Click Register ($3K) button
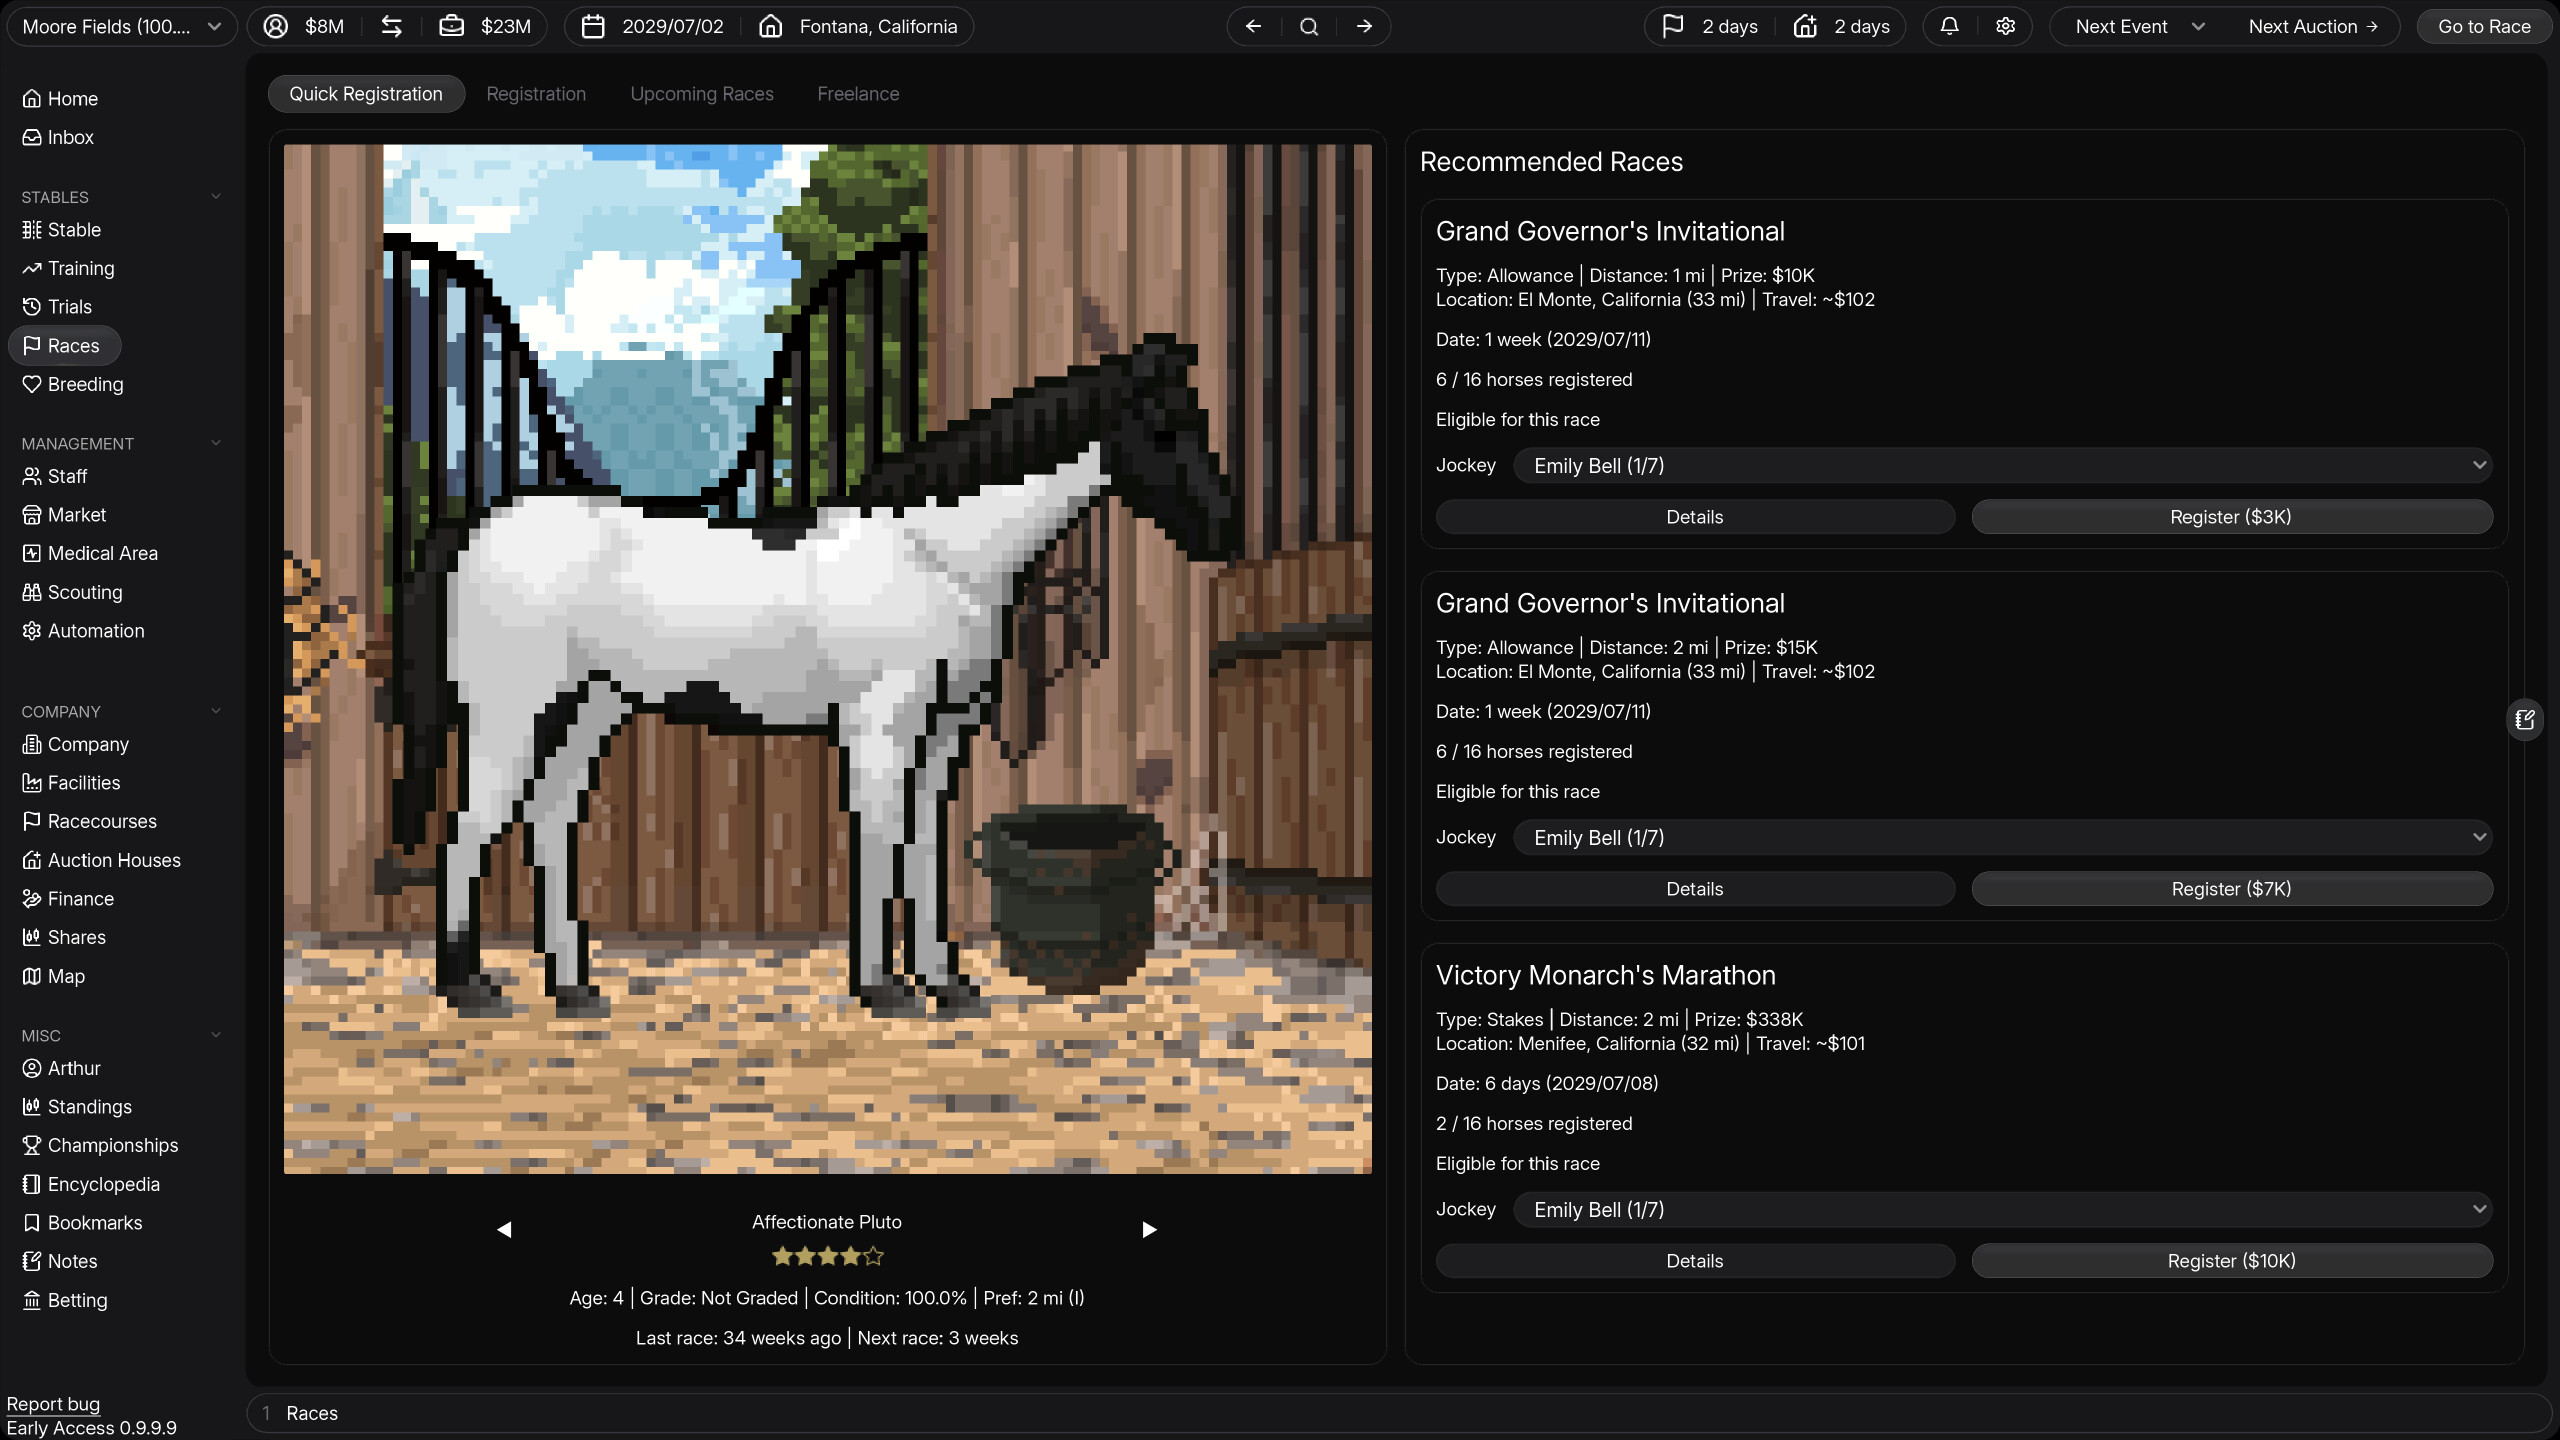 click(x=2231, y=517)
